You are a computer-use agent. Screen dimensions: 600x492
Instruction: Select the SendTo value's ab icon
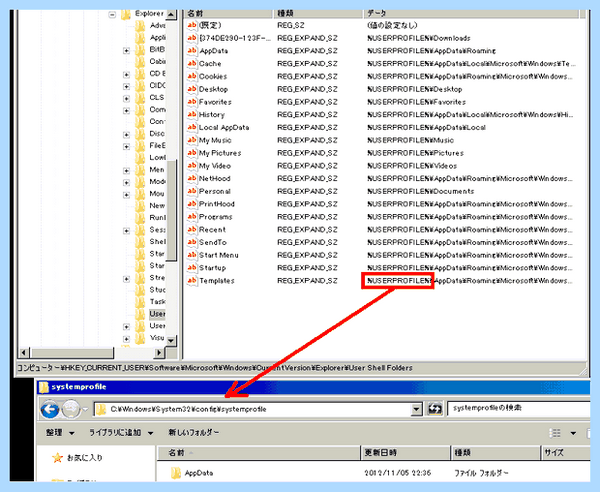coord(192,242)
